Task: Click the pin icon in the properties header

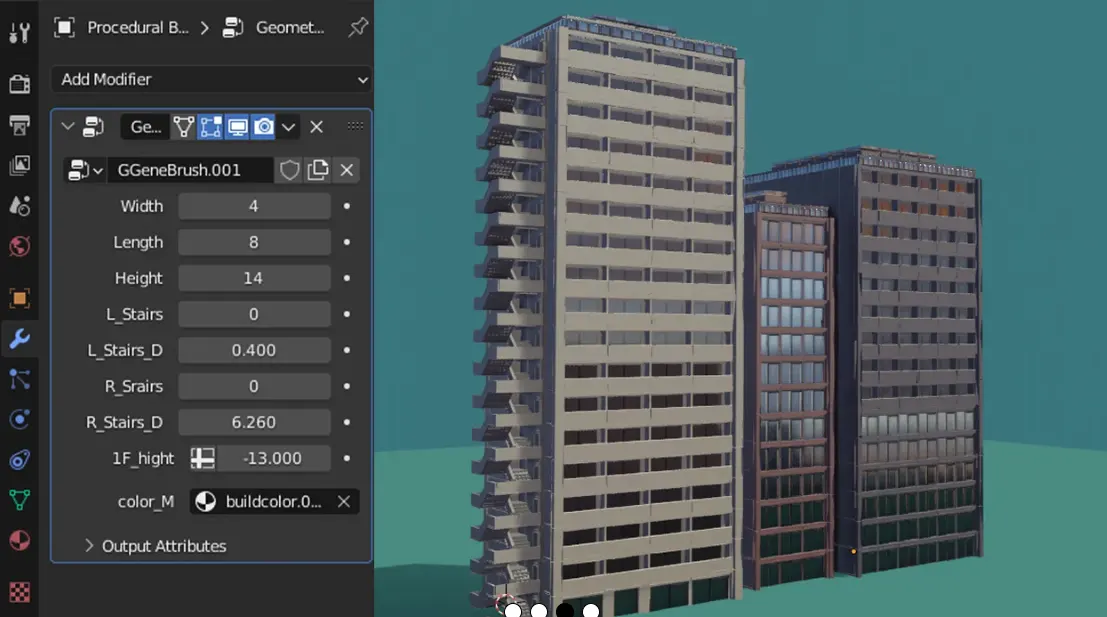Action: (357, 28)
